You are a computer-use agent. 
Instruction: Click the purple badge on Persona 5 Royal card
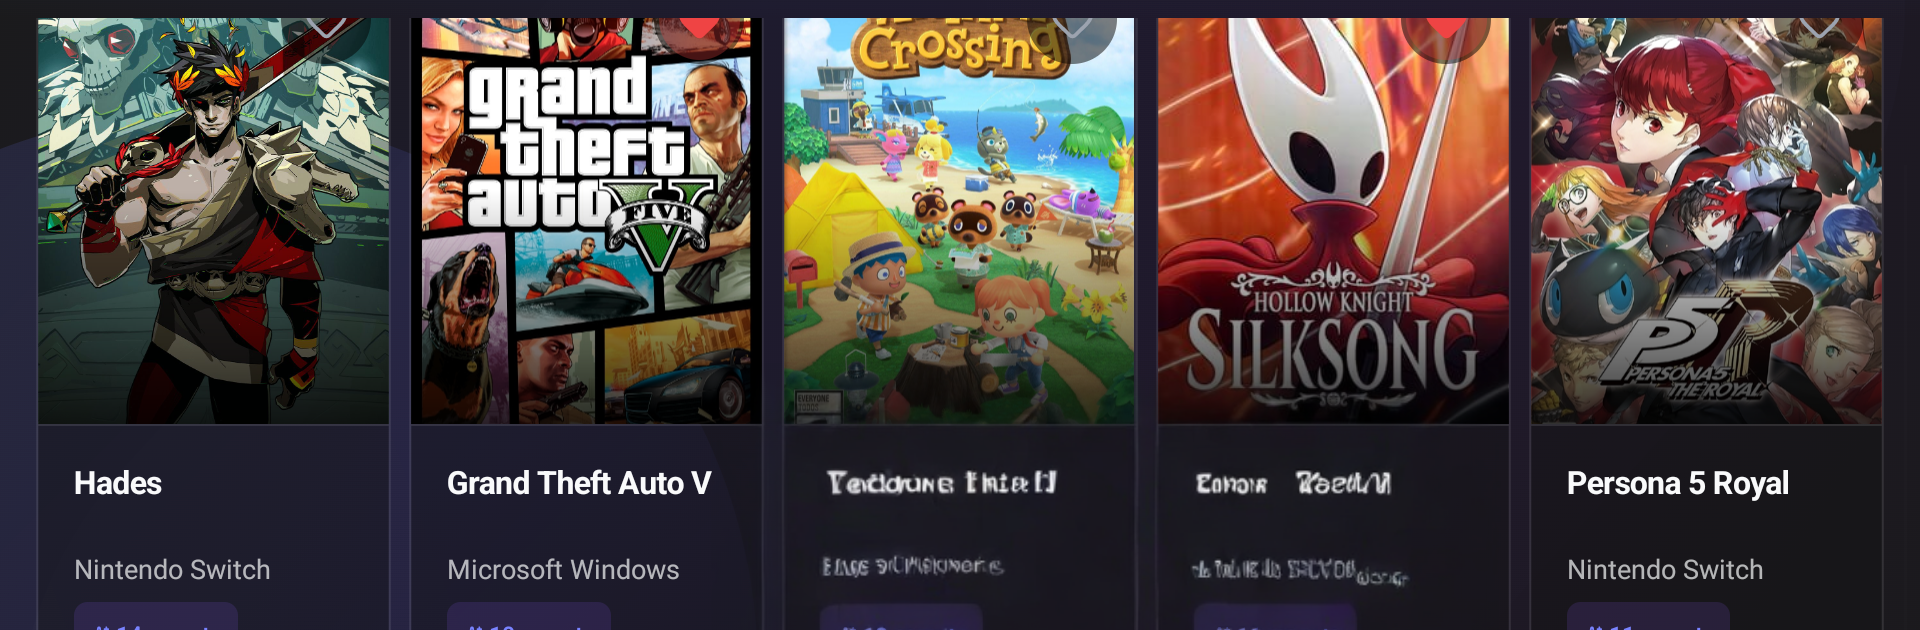pyautogui.click(x=1648, y=616)
